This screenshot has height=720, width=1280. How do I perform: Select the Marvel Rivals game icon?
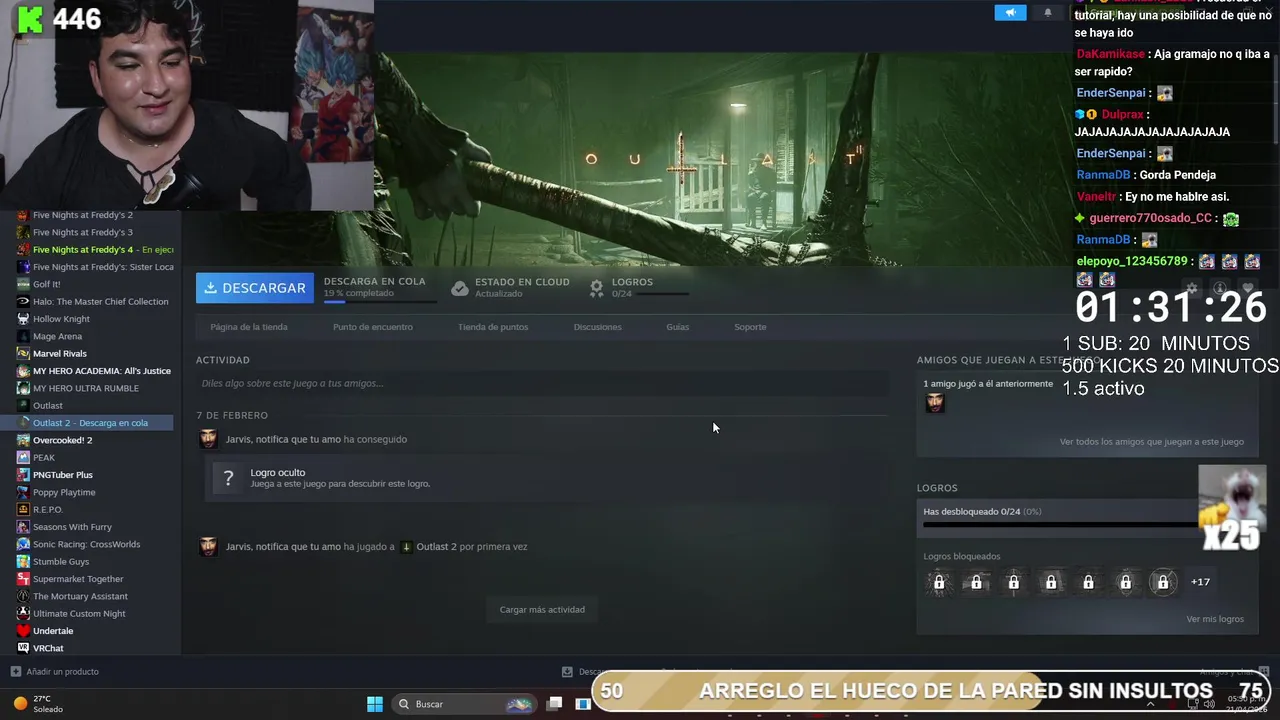click(24, 353)
